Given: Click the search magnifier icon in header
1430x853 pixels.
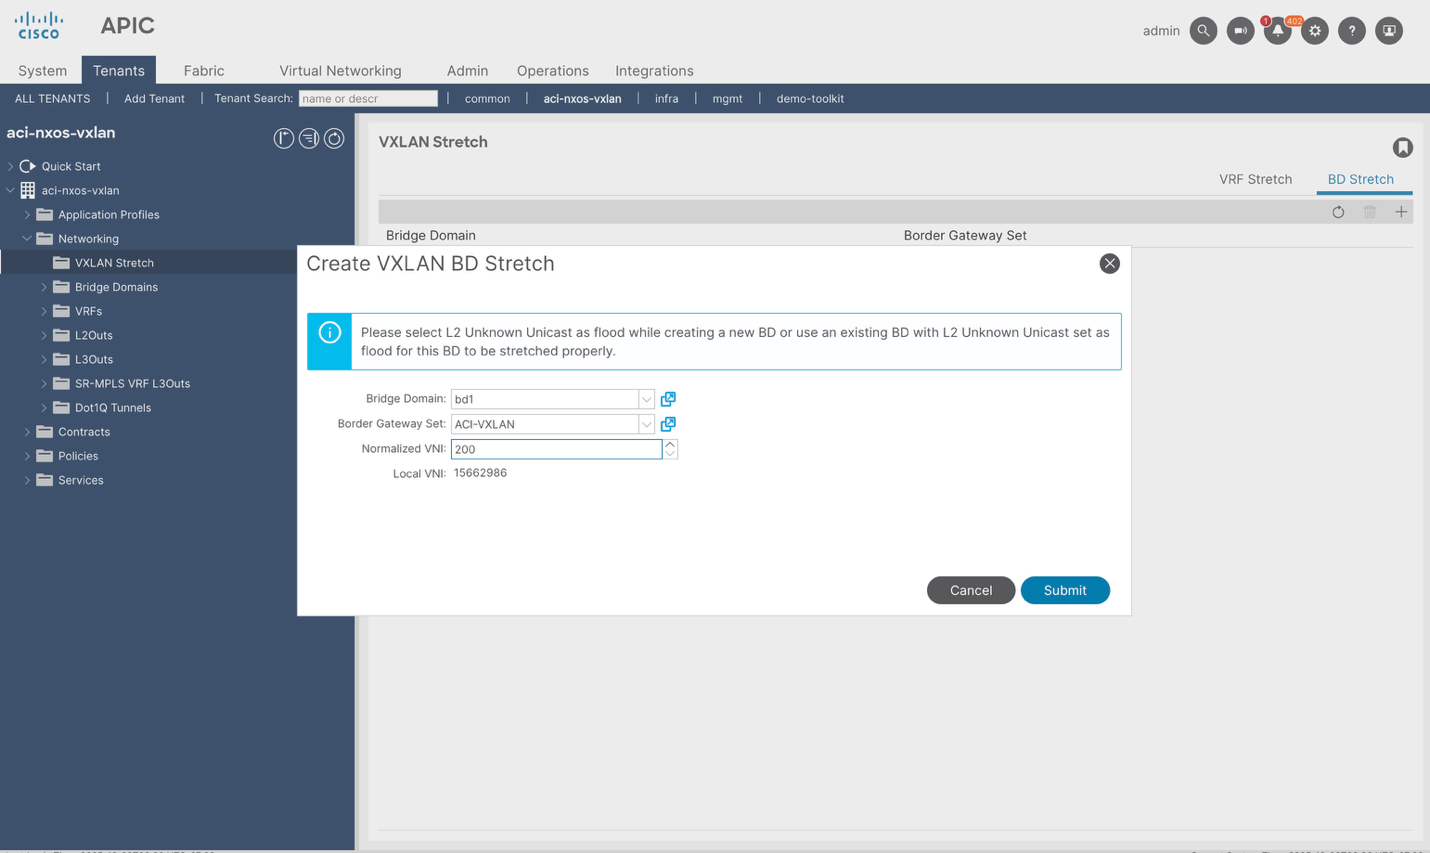Looking at the screenshot, I should pos(1203,31).
